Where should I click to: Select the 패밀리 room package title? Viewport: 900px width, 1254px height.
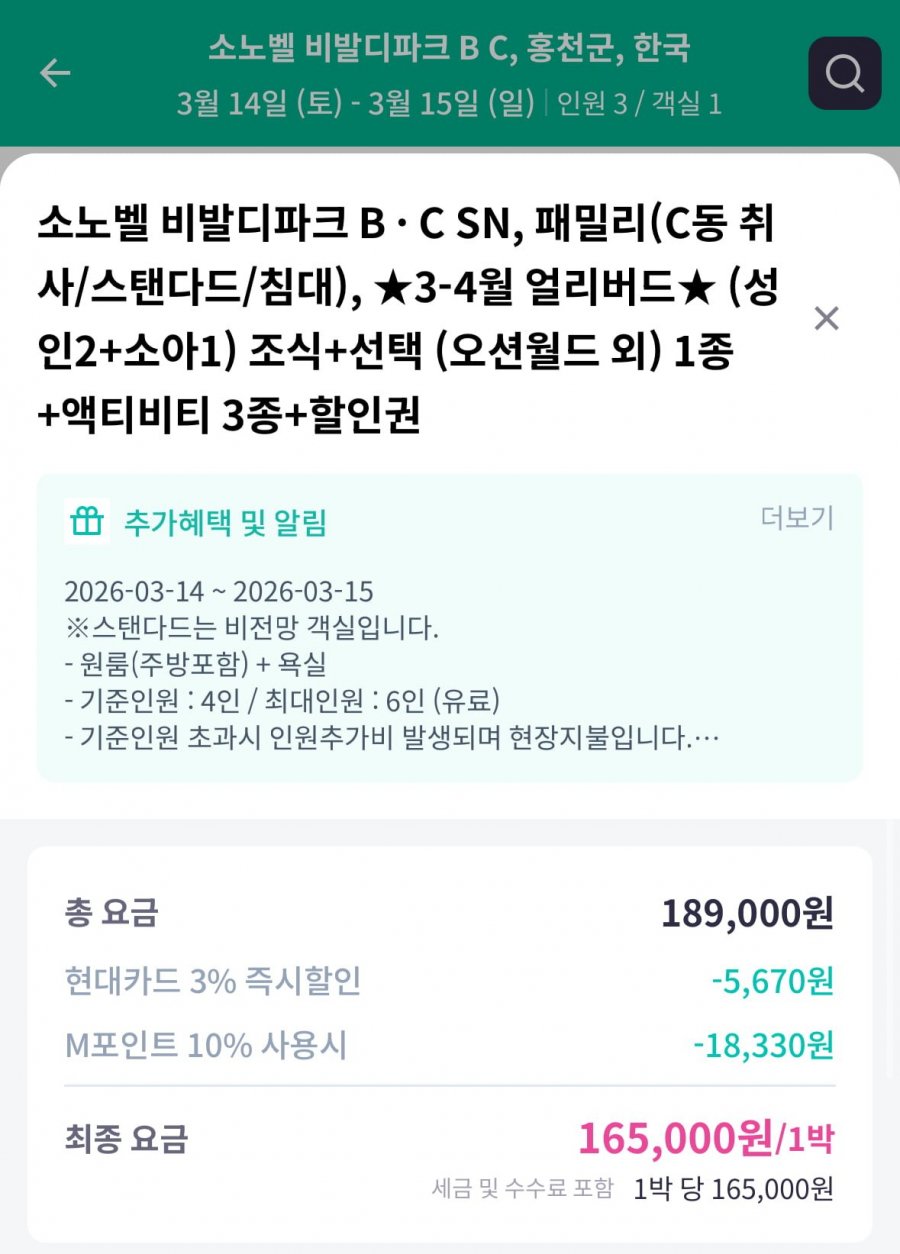(410, 320)
